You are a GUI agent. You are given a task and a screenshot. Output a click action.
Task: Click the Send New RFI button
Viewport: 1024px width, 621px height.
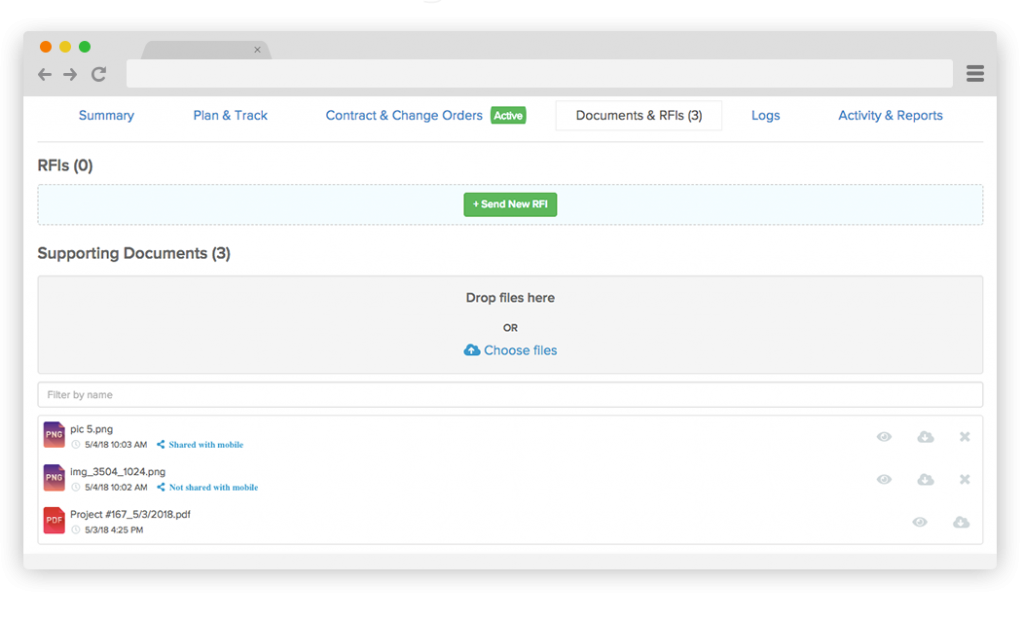[x=510, y=204]
